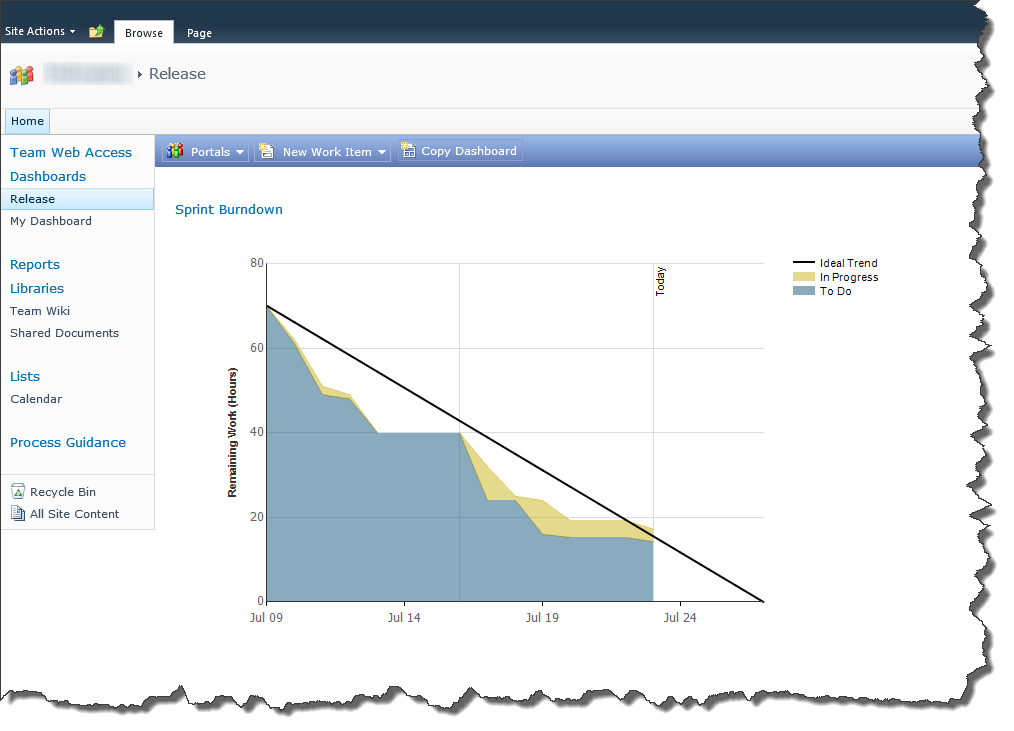Screen dimensions: 1014x731
Task: Click the All Site Content icon
Action: click(x=18, y=514)
